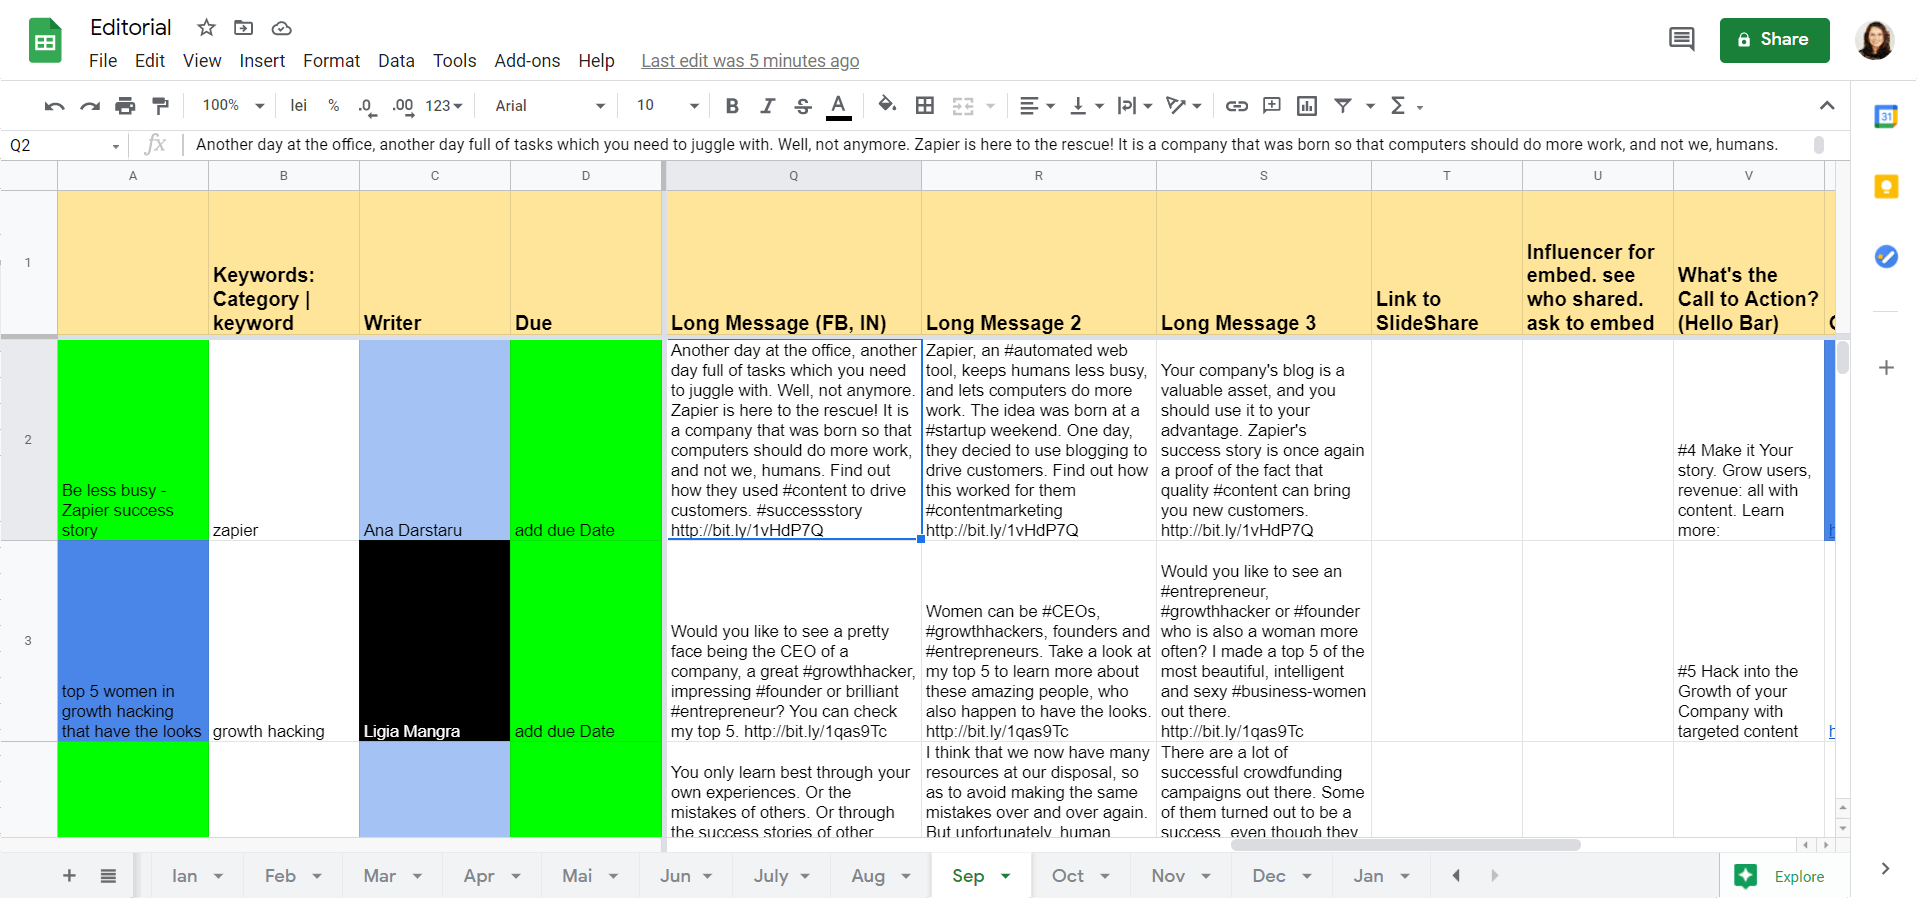Open the font size dropdown
Image resolution: width=1917 pixels, height=898 pixels.
667,106
